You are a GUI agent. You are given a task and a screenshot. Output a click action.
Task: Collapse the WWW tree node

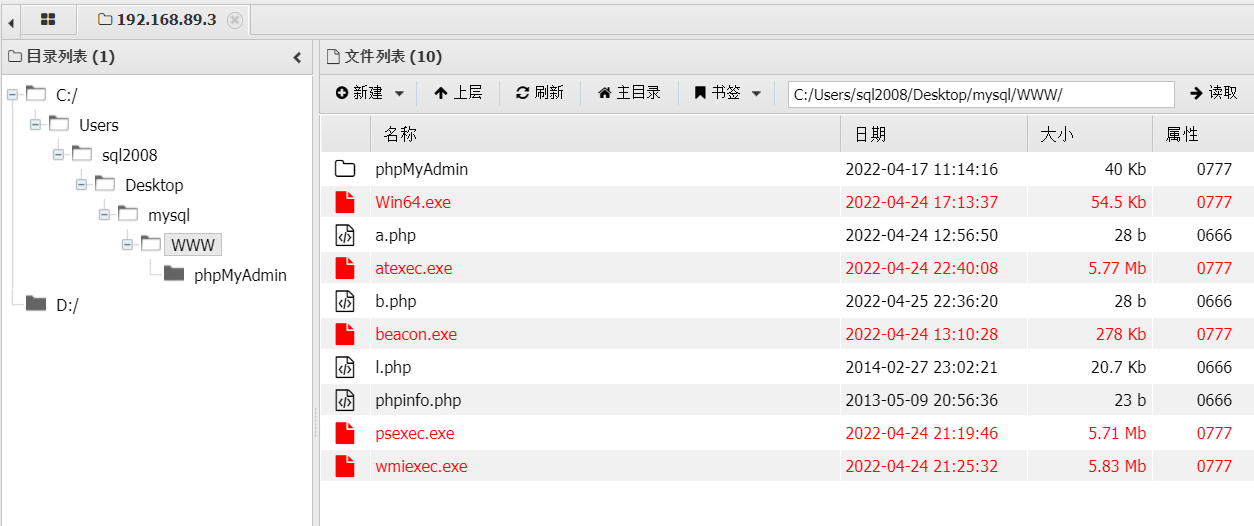point(128,245)
